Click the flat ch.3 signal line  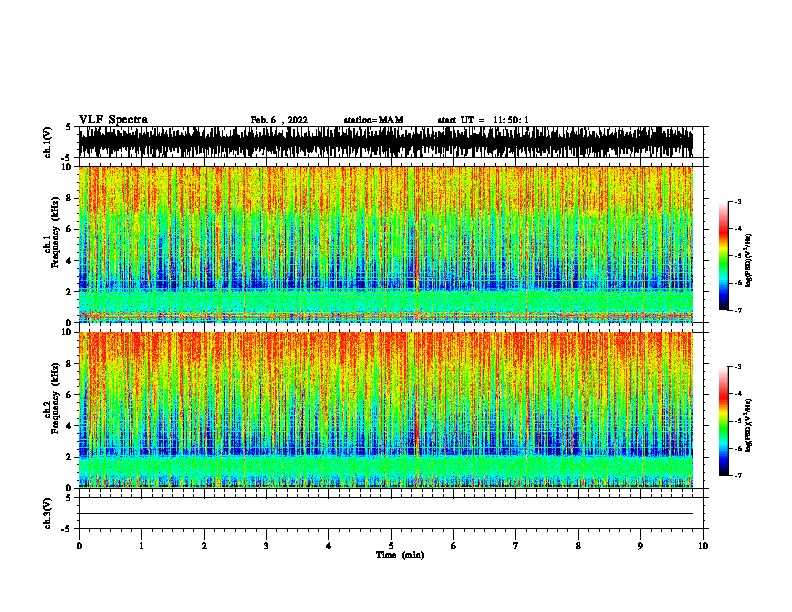386,514
